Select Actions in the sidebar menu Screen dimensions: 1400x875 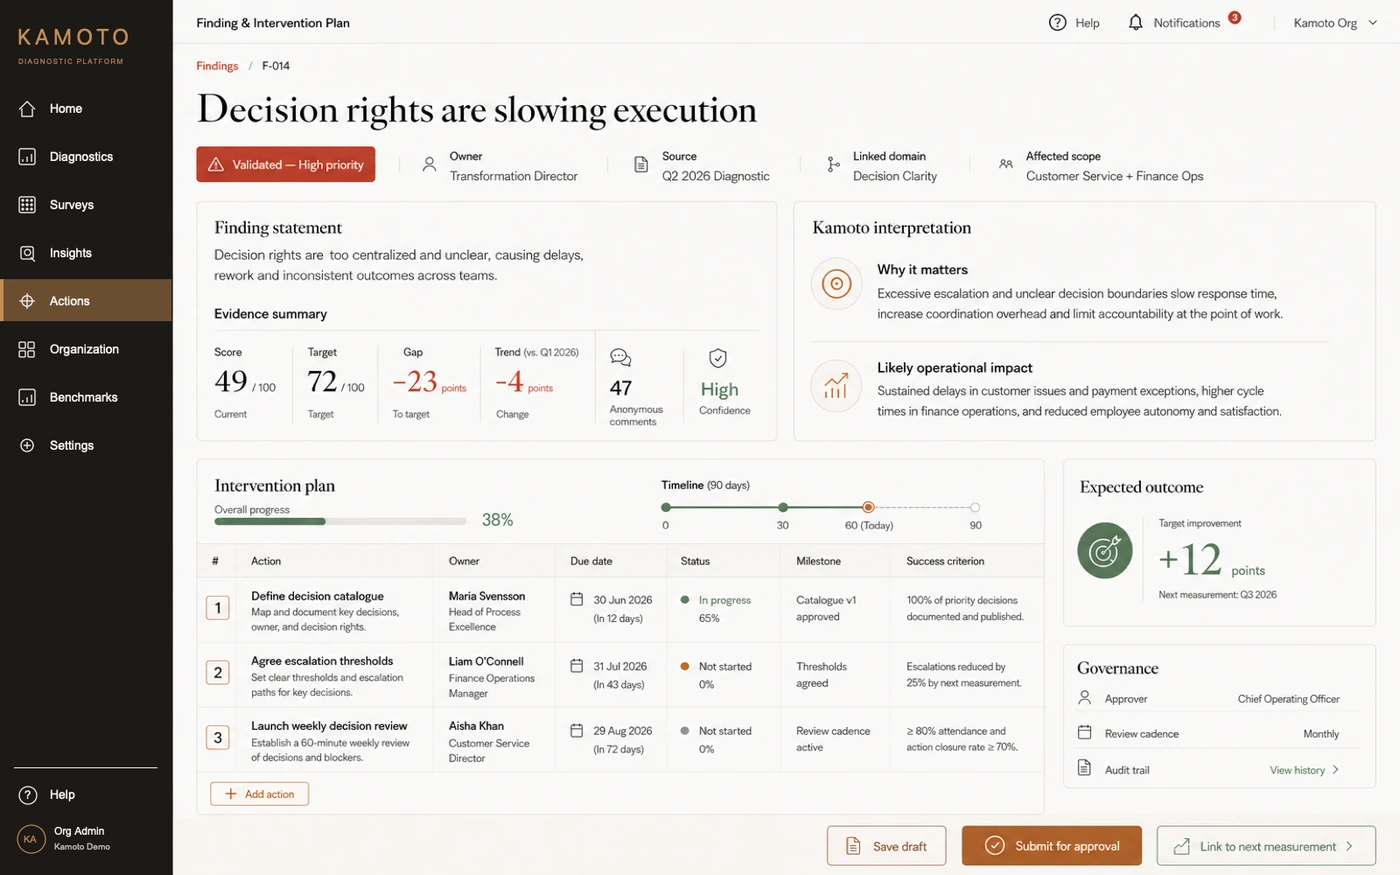pyautogui.click(x=86, y=301)
